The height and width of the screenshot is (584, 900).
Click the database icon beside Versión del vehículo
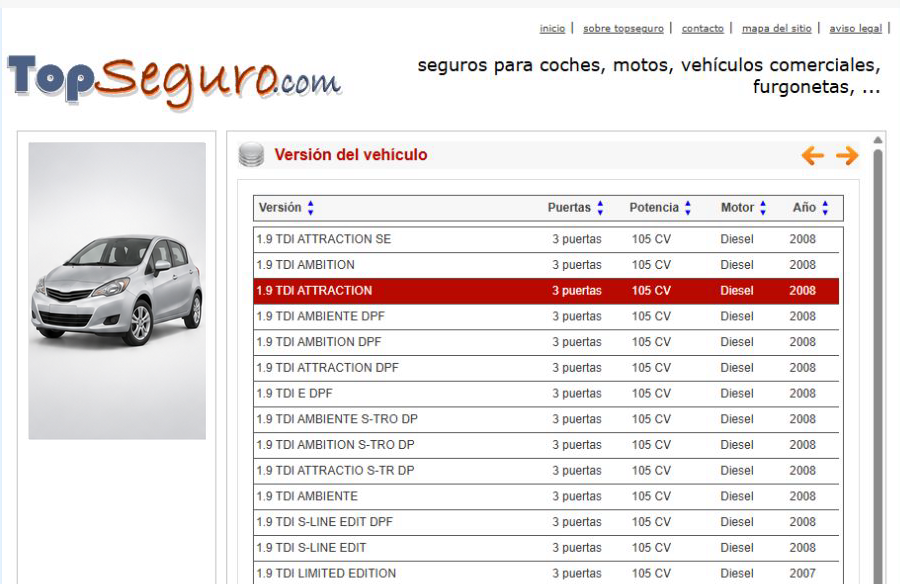pos(251,154)
